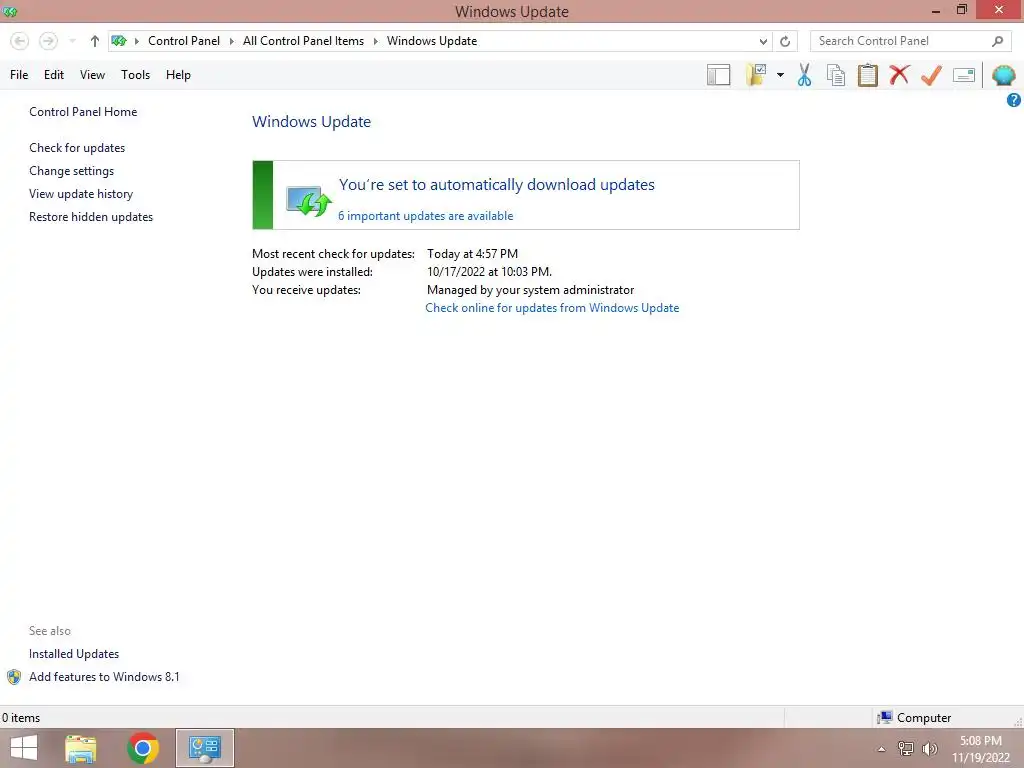The height and width of the screenshot is (768, 1024).
Task: Expand arrow after All Control Panel Items
Action: click(x=376, y=41)
